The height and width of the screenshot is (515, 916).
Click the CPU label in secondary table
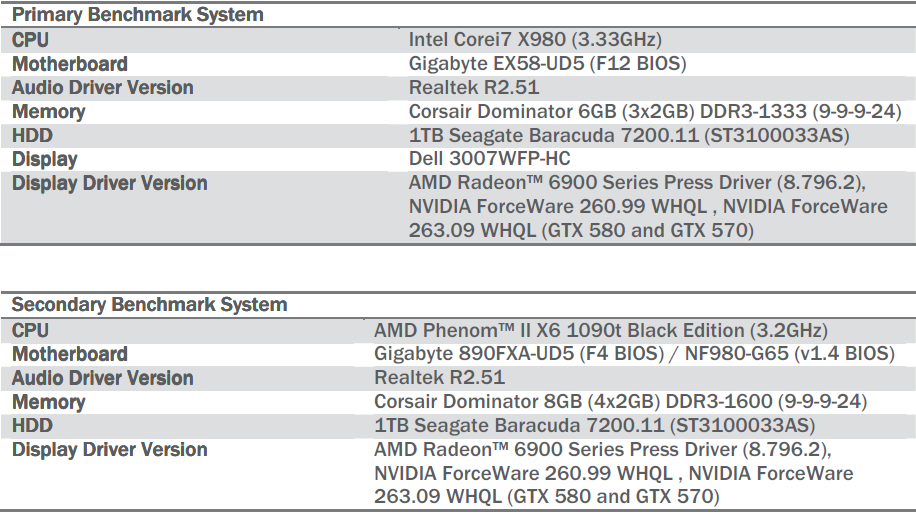pos(30,330)
